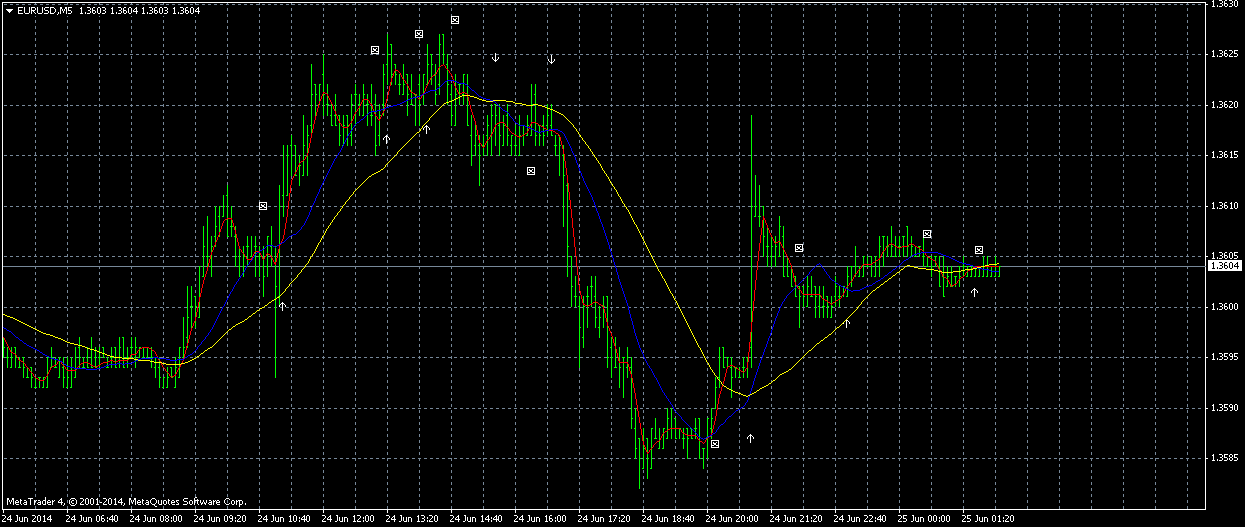Select the down arrow signal nearest 24 Jun 16:00
This screenshot has width=1245, height=527.
551,60
